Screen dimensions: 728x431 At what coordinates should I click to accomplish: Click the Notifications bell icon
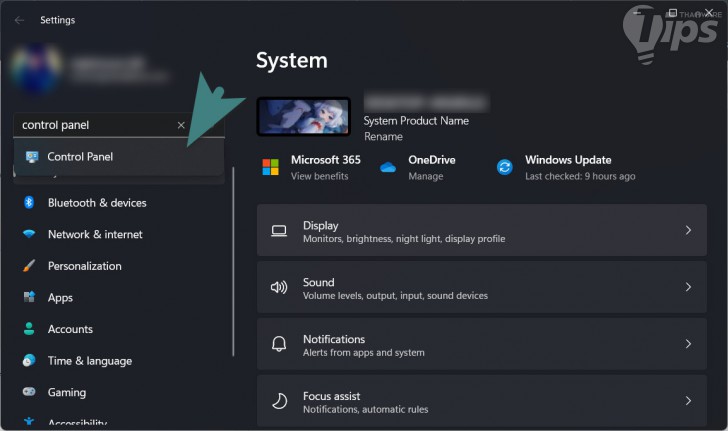click(x=279, y=344)
